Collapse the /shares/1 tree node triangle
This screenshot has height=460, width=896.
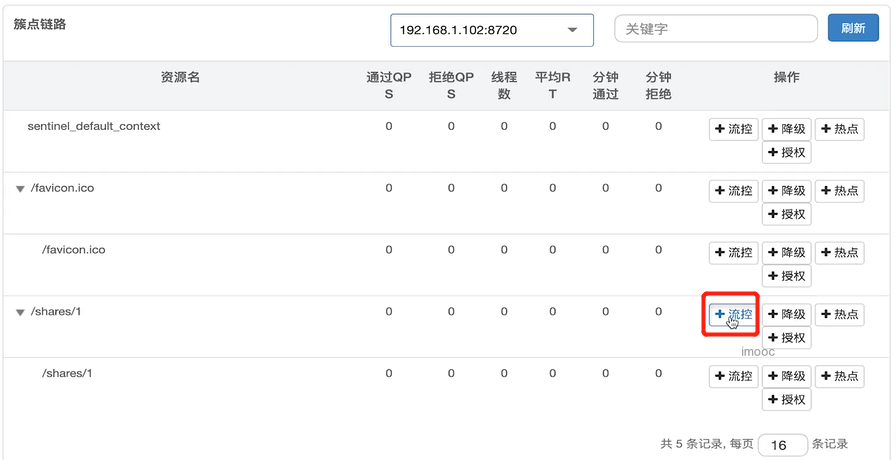coord(20,313)
